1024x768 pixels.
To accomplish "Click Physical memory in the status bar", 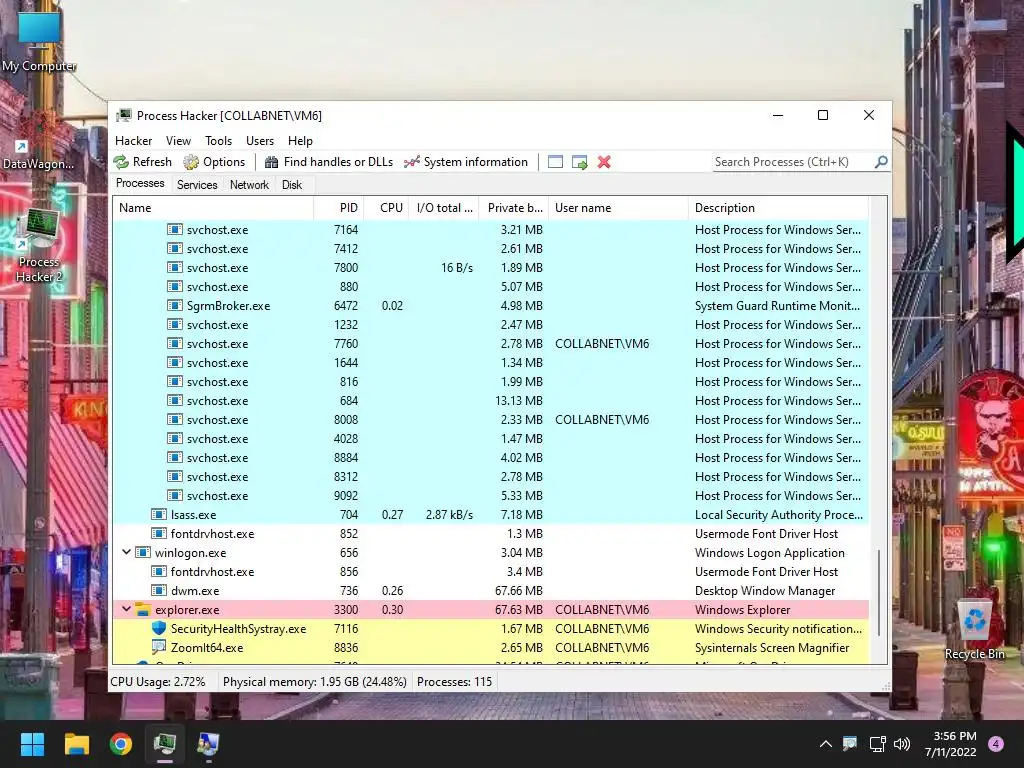I will point(314,682).
